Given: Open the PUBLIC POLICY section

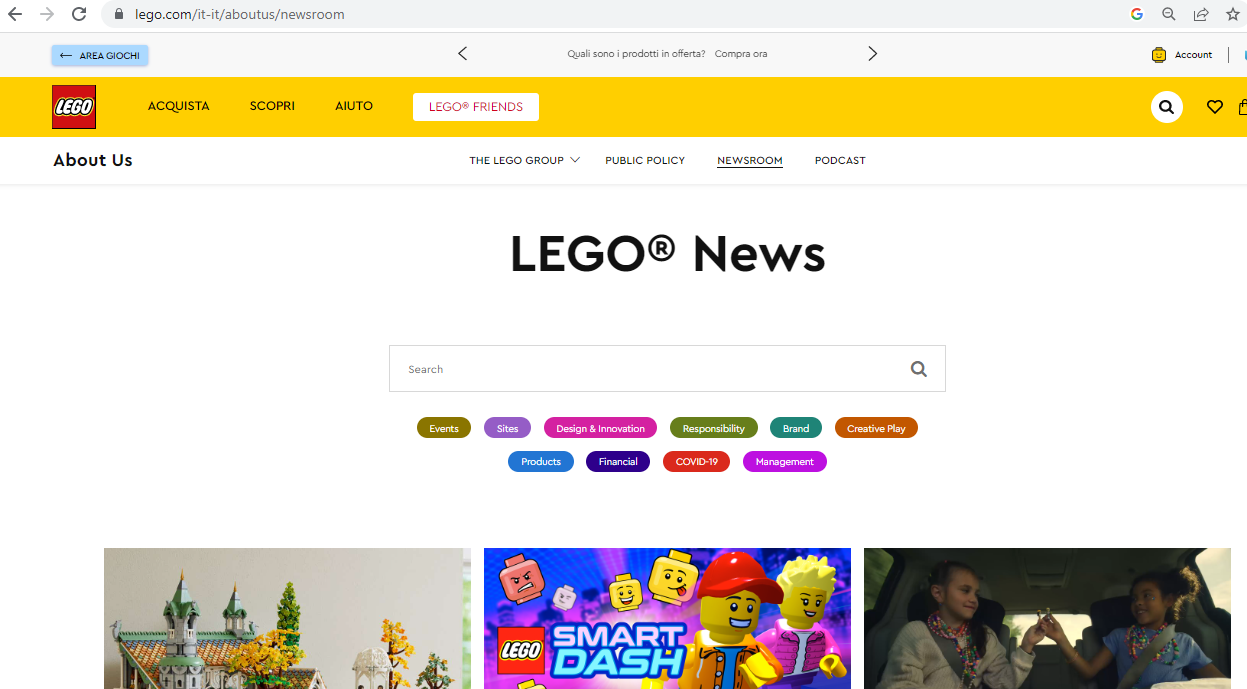Looking at the screenshot, I should pyautogui.click(x=645, y=160).
